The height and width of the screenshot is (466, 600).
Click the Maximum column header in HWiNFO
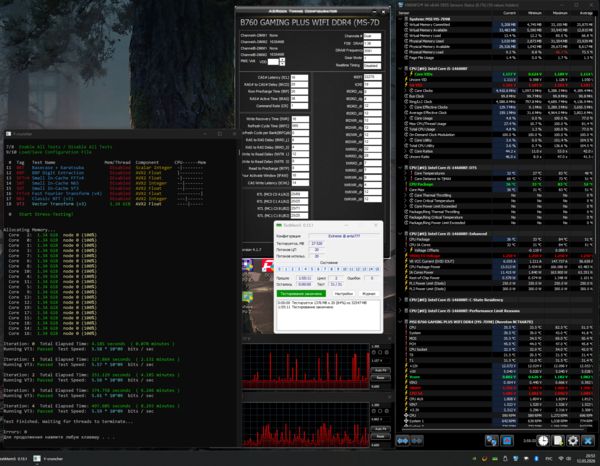pyautogui.click(x=556, y=13)
